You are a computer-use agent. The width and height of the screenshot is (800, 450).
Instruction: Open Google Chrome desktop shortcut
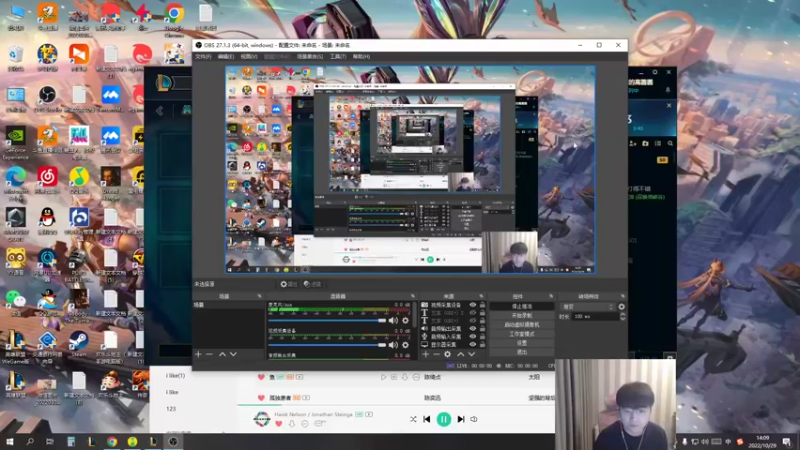pos(174,19)
